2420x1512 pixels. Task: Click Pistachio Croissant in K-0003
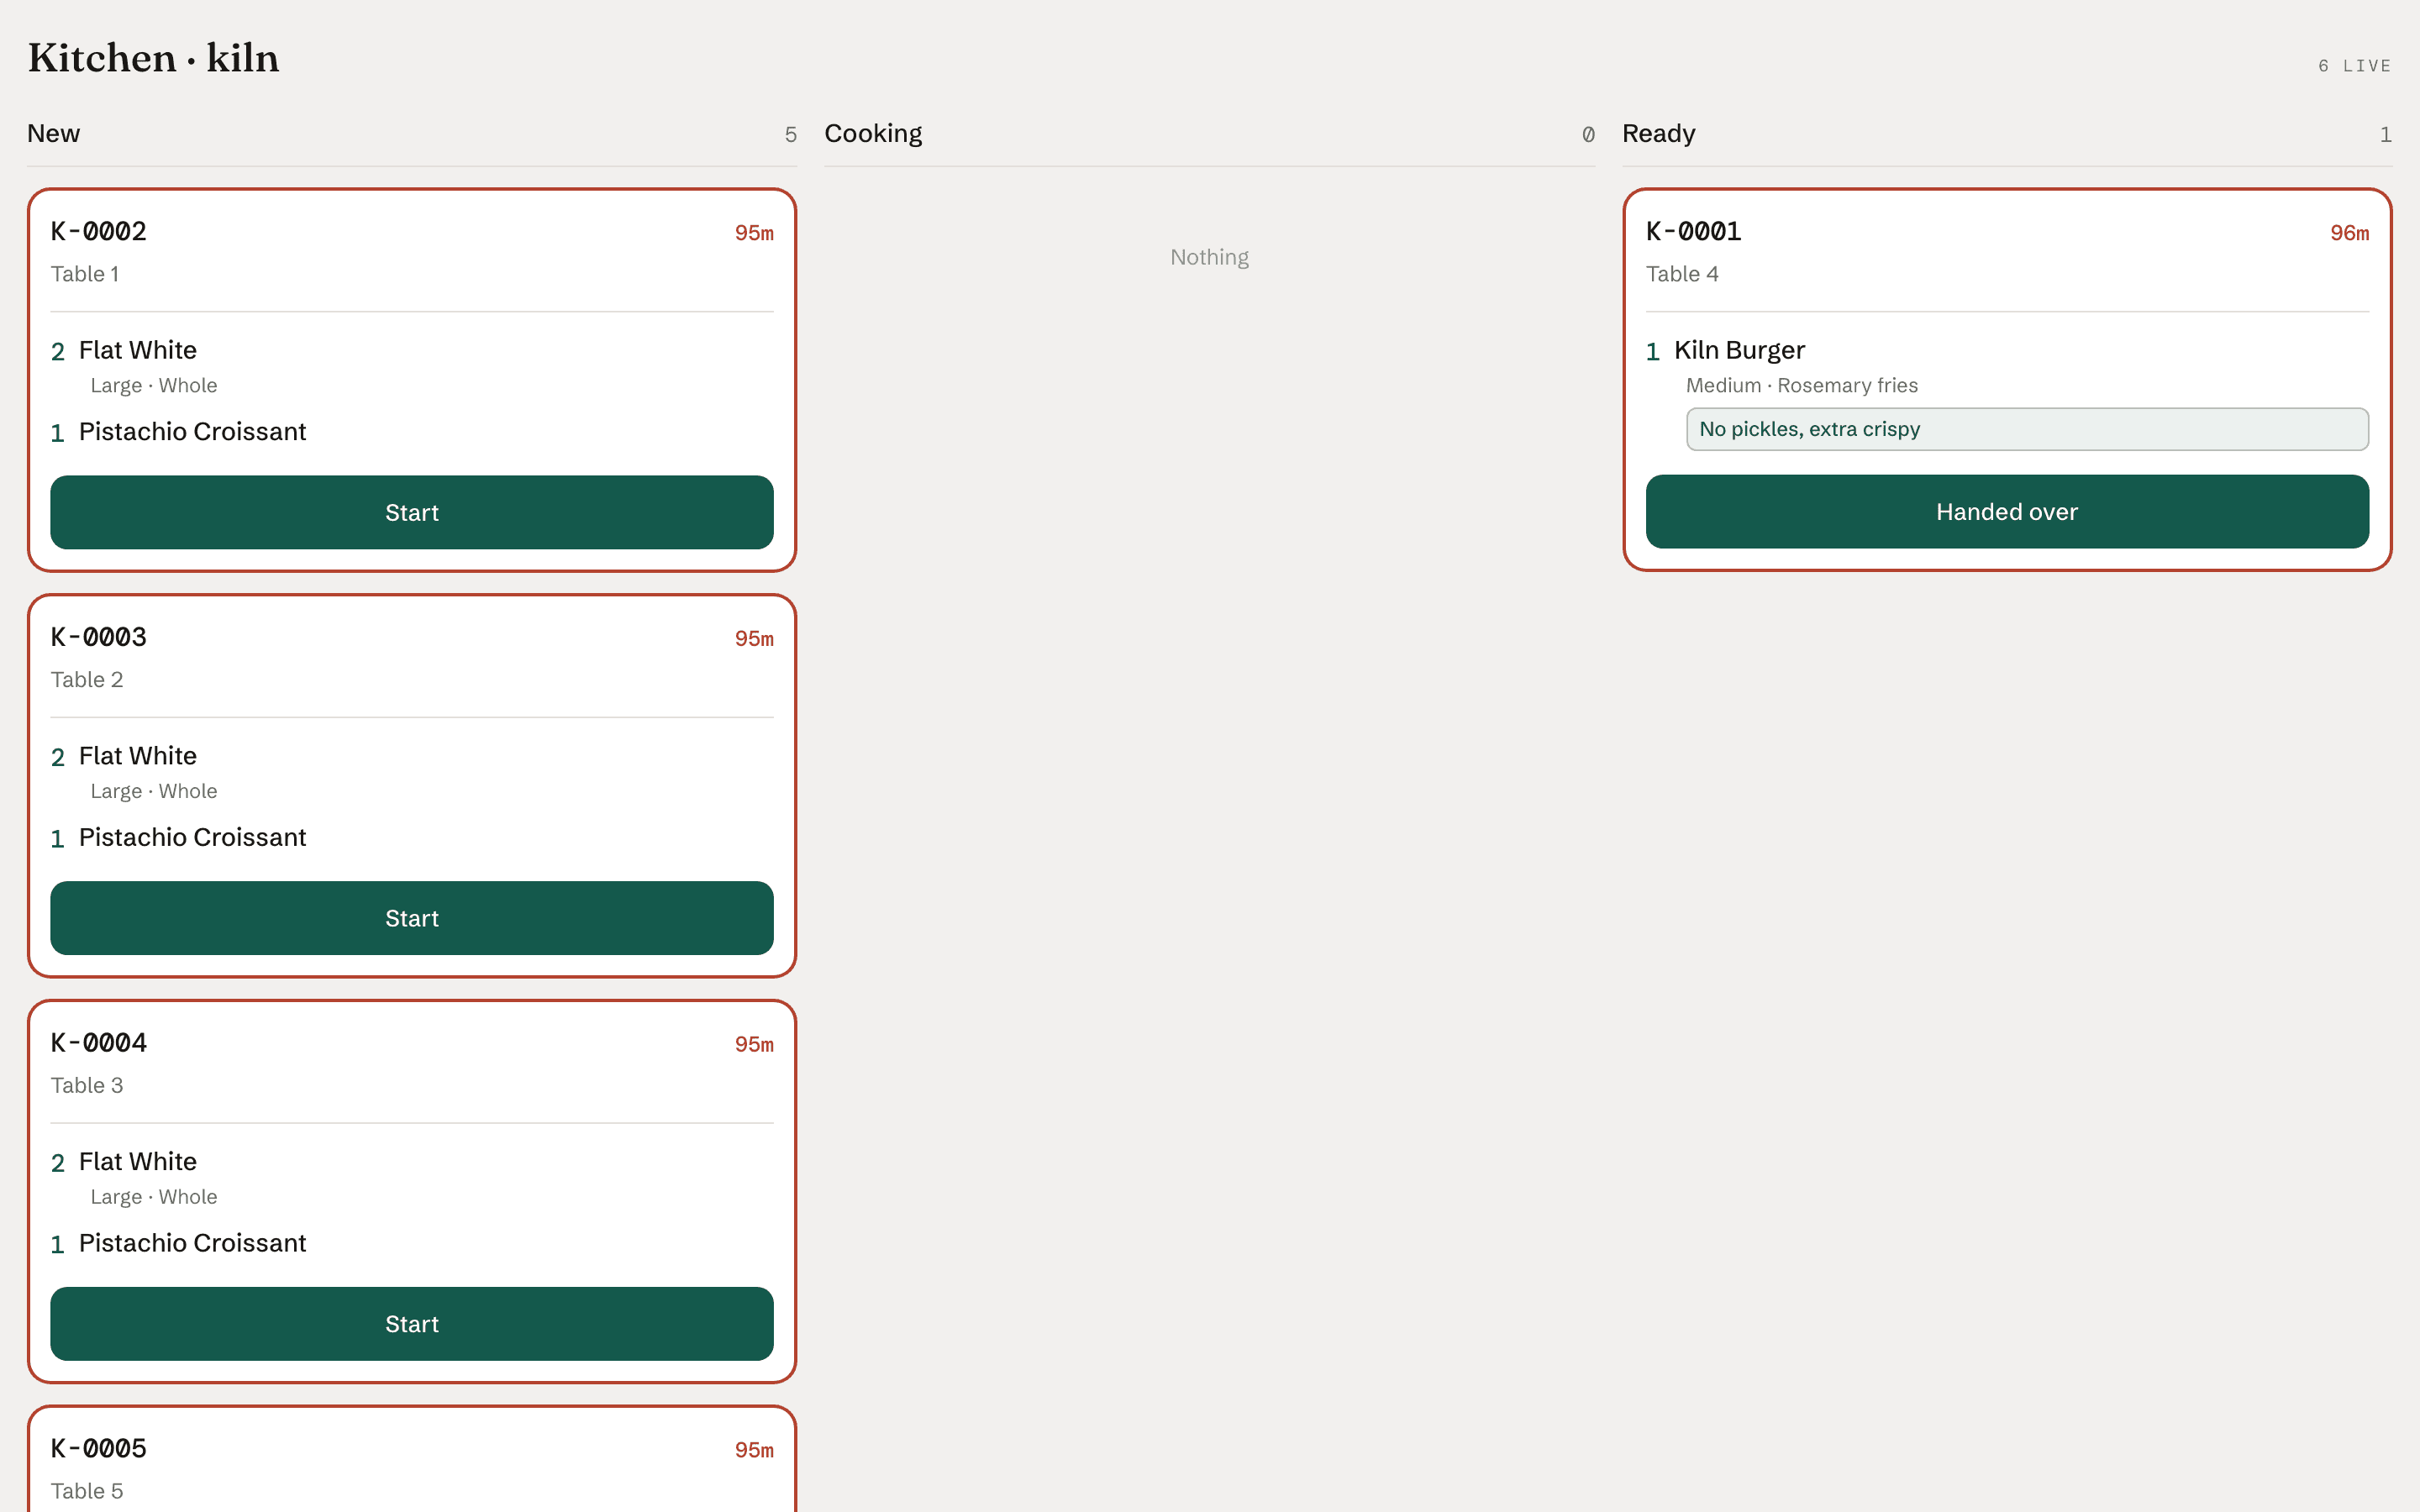pos(192,837)
